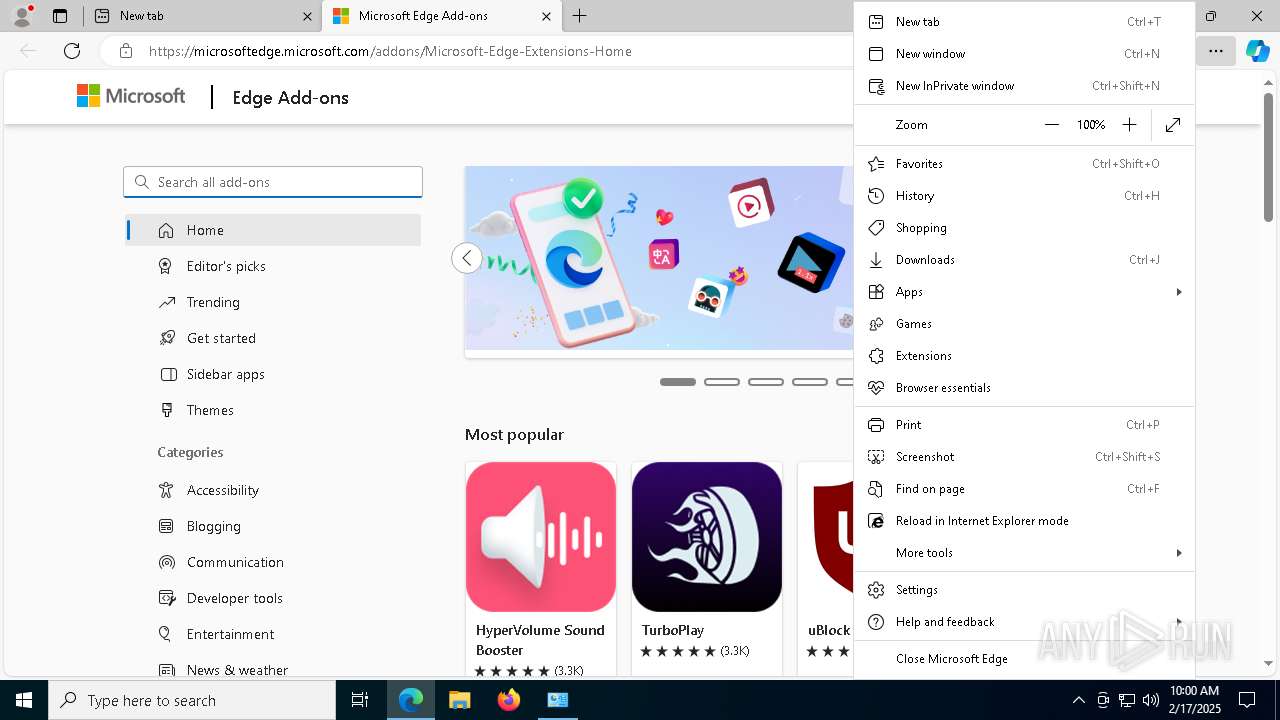Open History from the menu
The height and width of the screenshot is (720, 1280).
pos(1025,196)
